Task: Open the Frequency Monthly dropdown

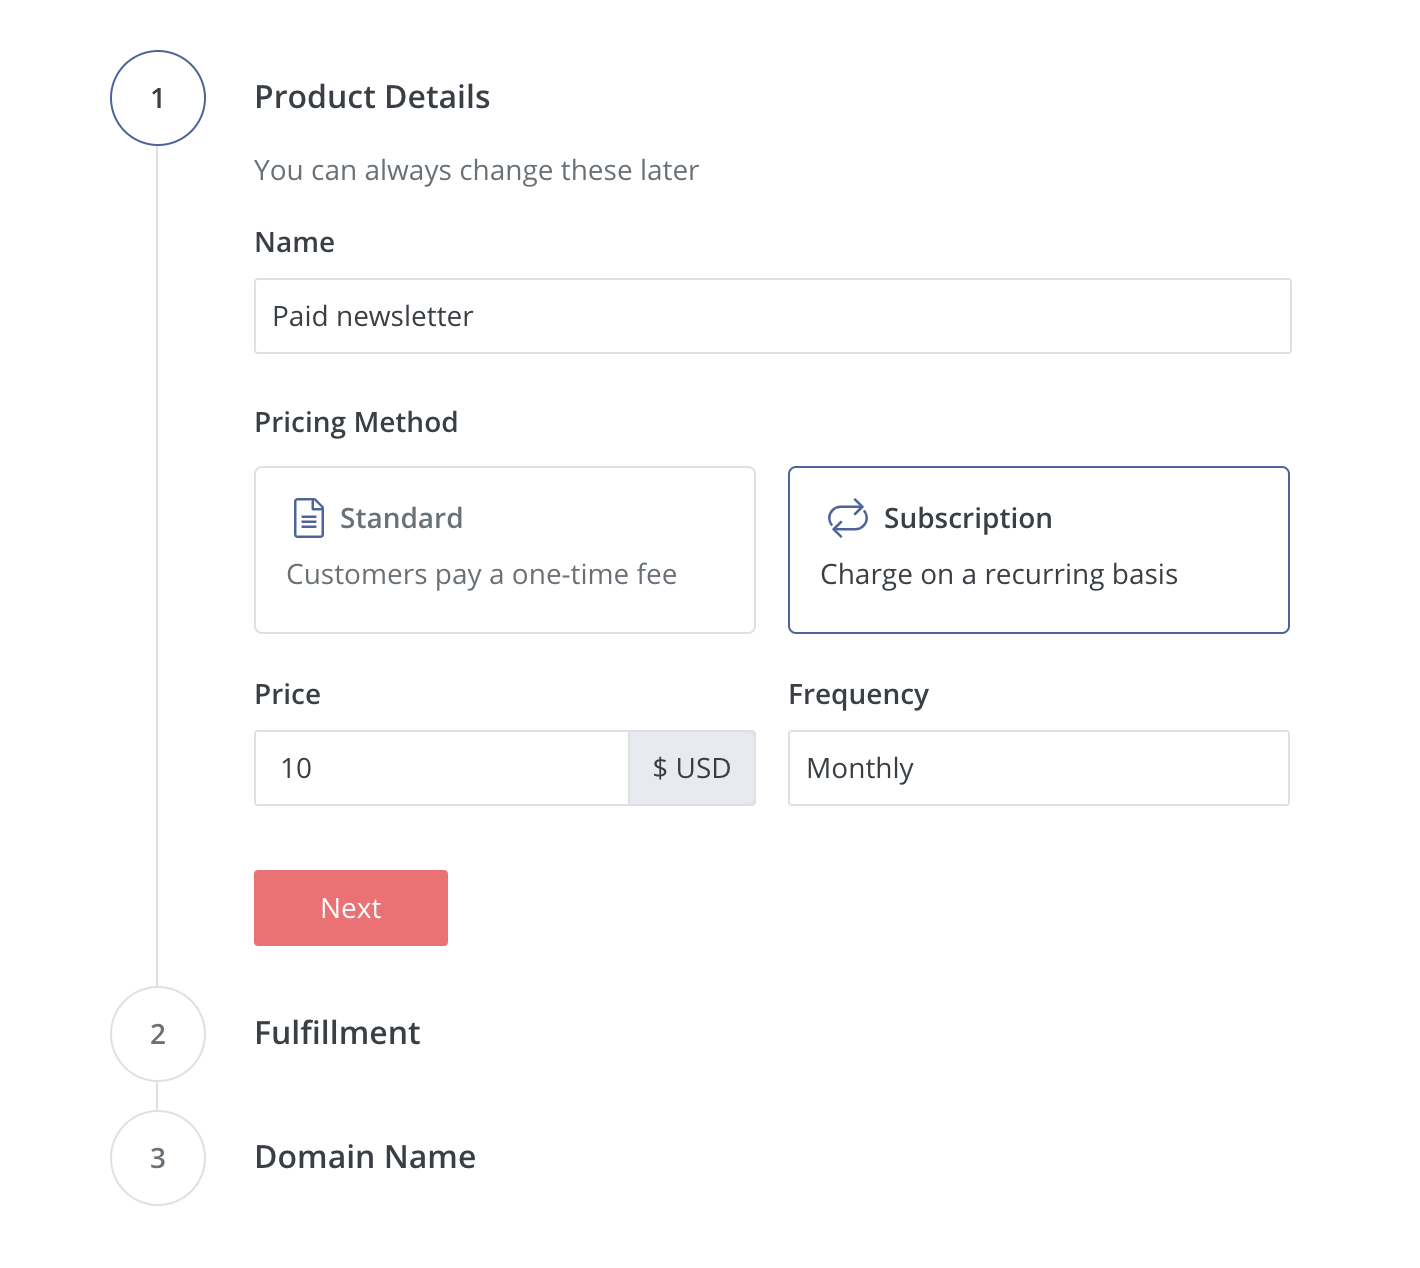Action: tap(1038, 768)
